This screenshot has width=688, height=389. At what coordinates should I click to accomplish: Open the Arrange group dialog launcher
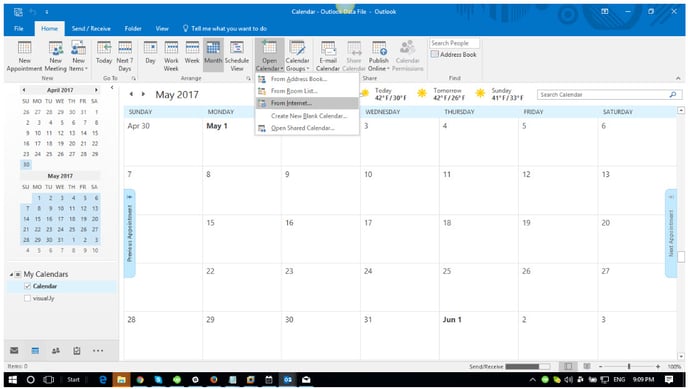click(x=248, y=78)
